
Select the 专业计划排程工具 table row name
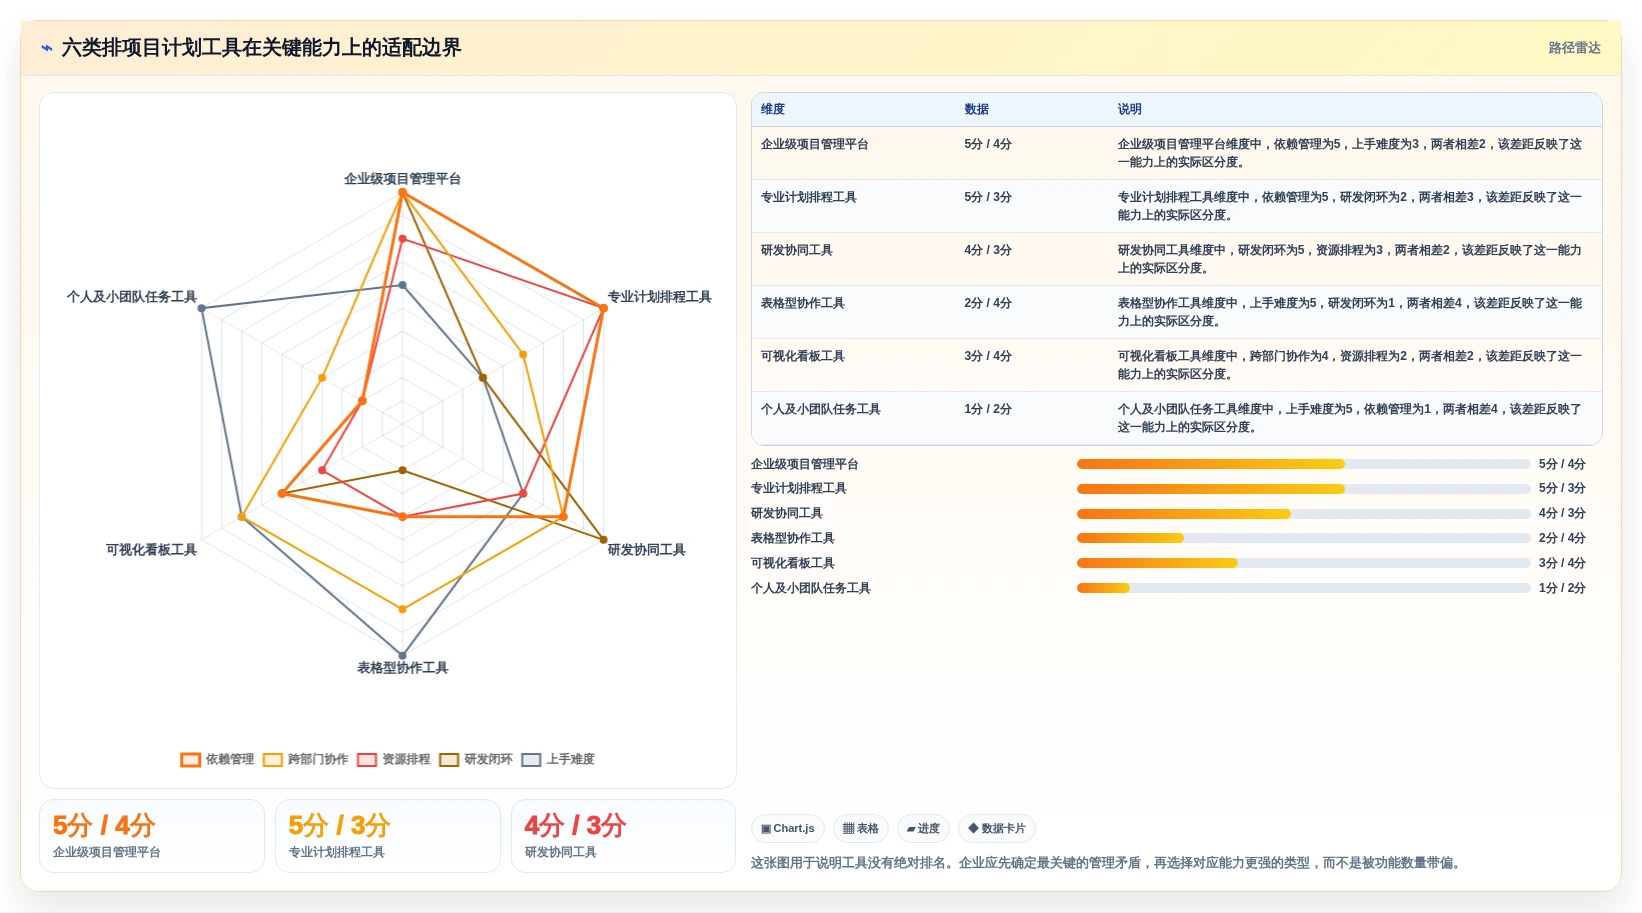[x=809, y=197]
